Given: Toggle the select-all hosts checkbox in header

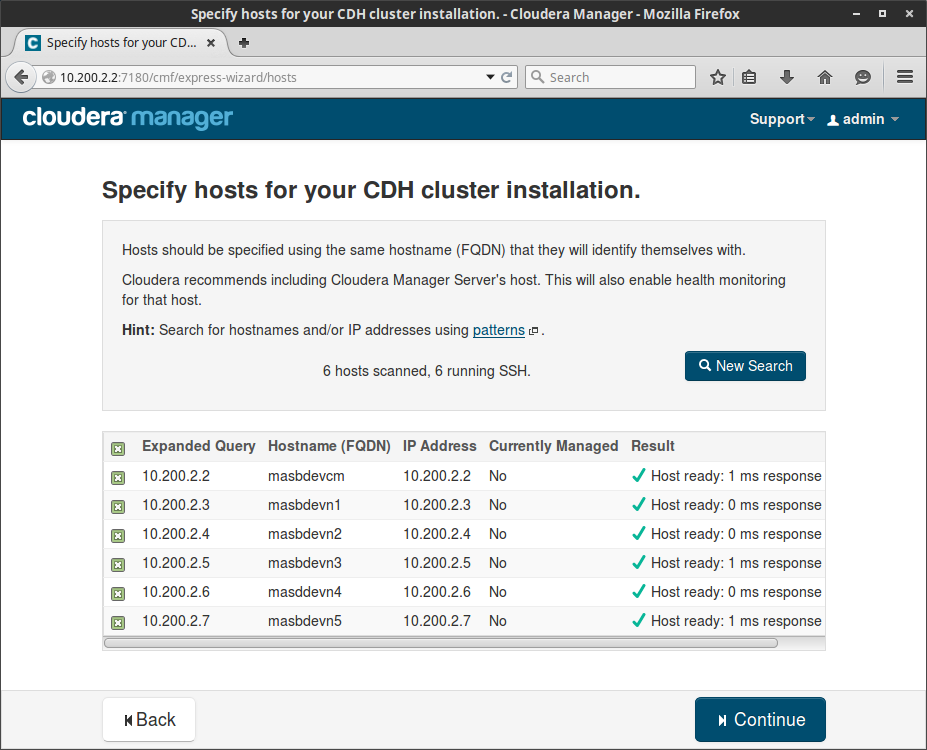Looking at the screenshot, I should [118, 449].
